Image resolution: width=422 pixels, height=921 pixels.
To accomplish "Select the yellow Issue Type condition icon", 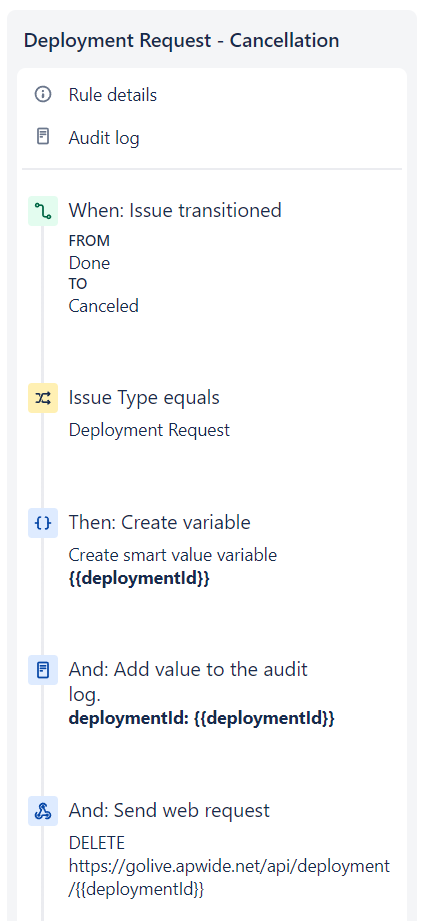I will [x=43, y=398].
